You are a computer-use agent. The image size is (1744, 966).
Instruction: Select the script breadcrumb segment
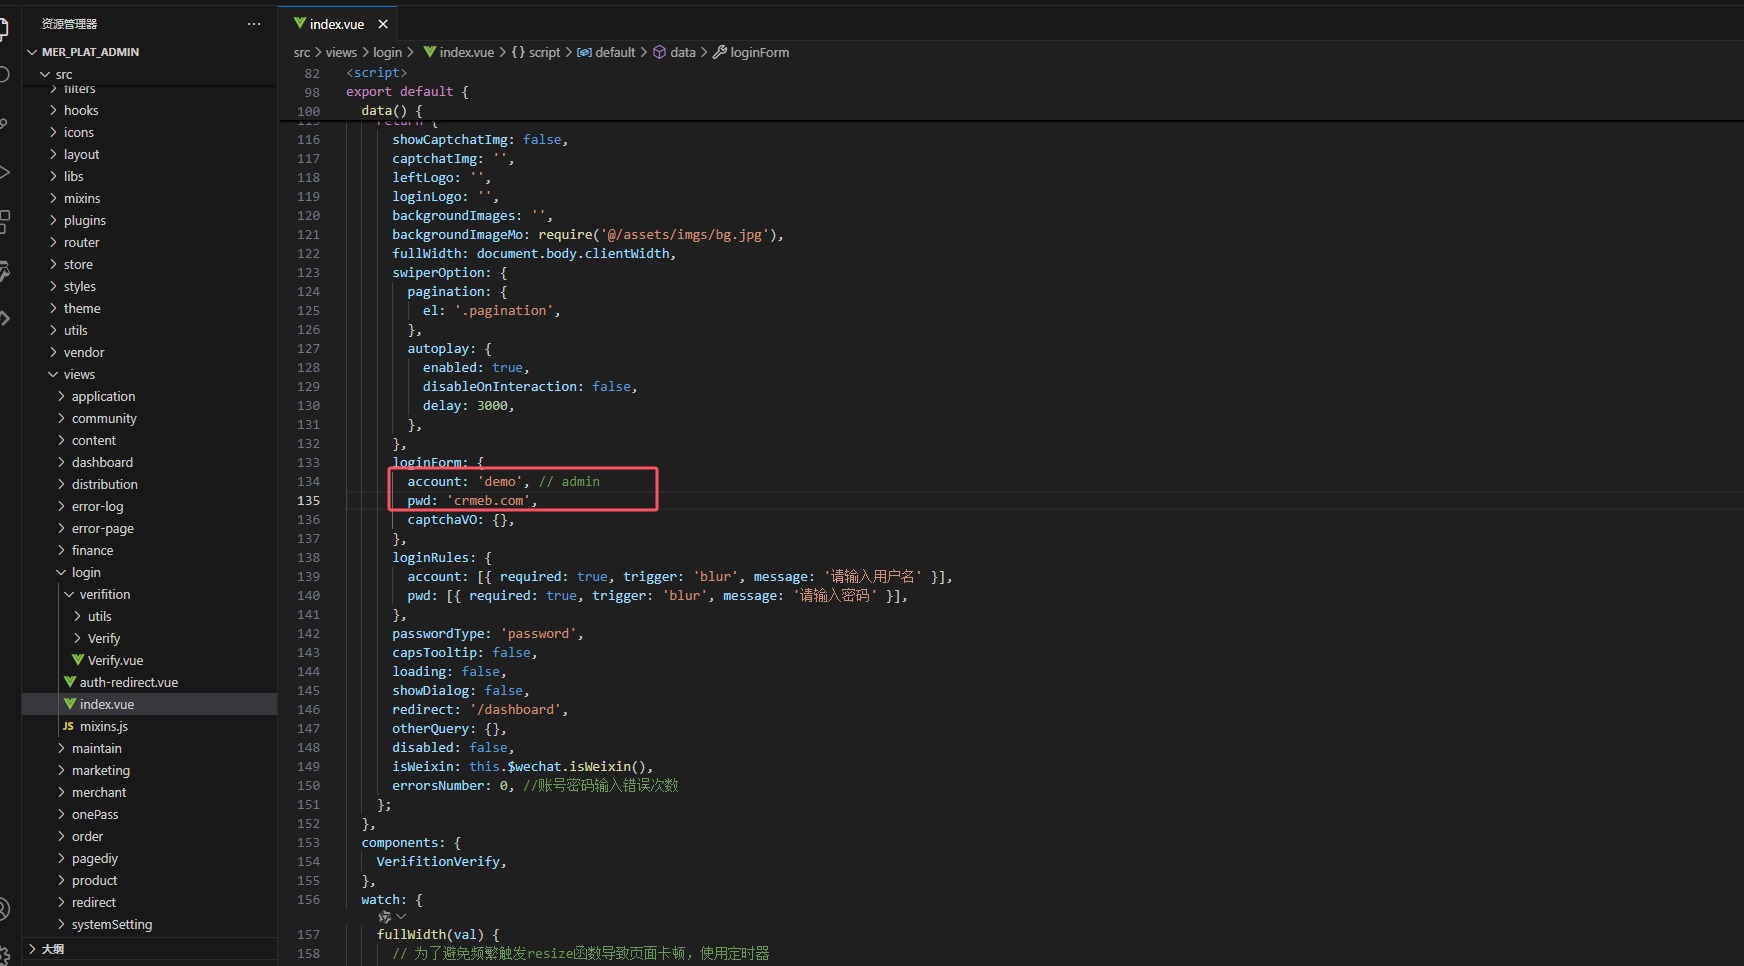click(545, 52)
